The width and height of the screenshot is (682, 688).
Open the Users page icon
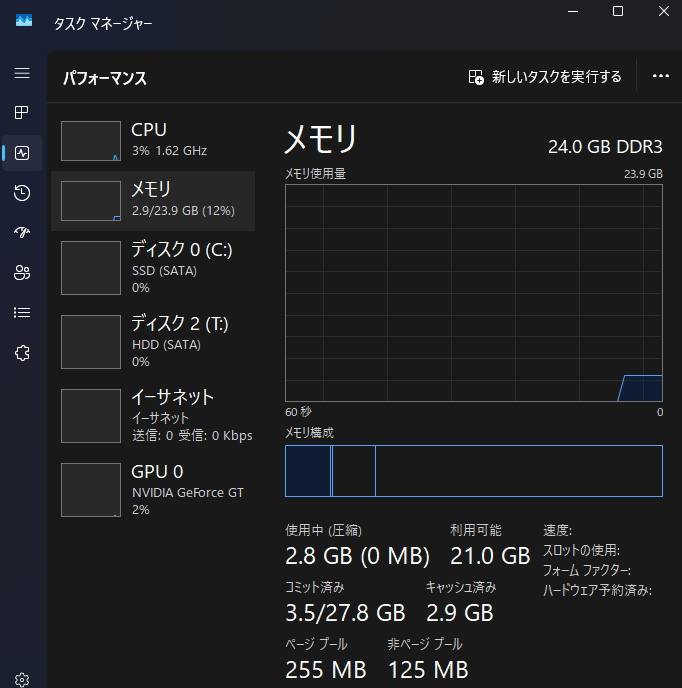[22, 272]
